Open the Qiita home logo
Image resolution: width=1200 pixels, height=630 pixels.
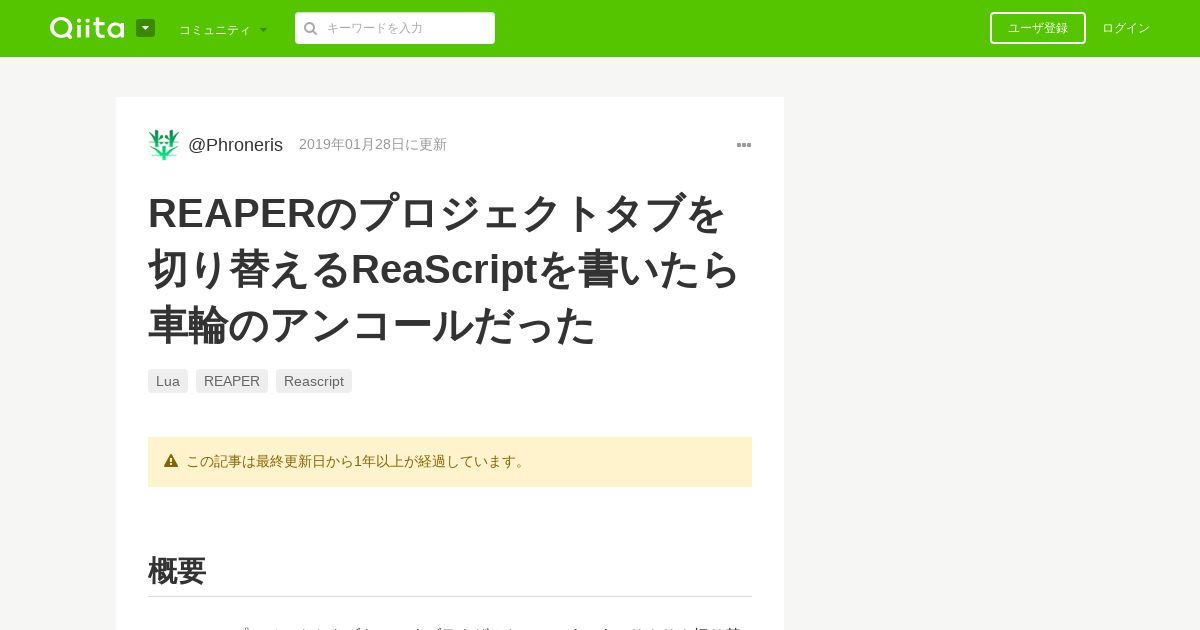click(87, 28)
